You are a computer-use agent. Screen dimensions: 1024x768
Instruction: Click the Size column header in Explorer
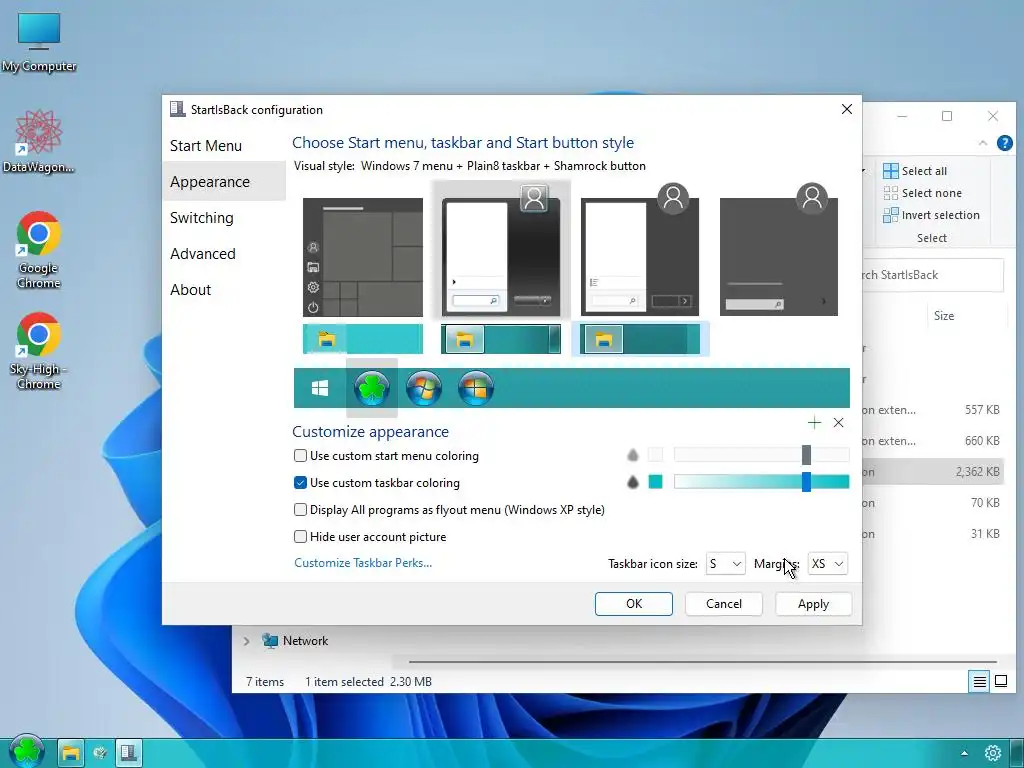coord(944,315)
